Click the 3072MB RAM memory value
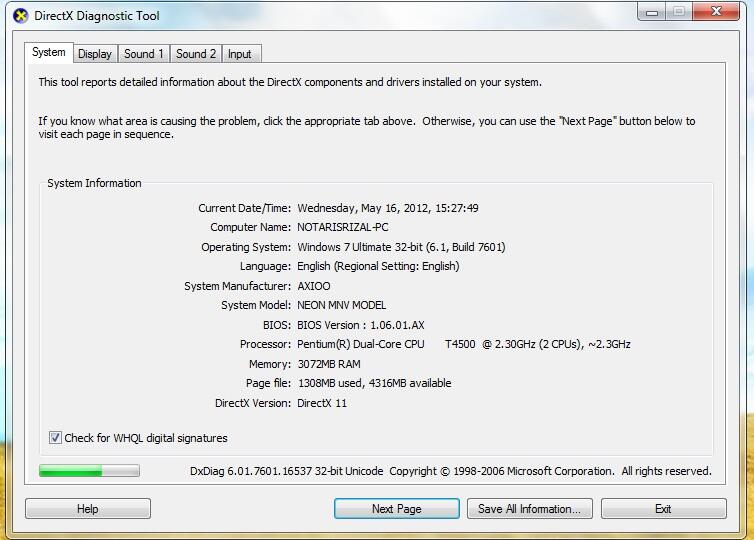Viewport: 754px width, 540px height. click(x=329, y=364)
